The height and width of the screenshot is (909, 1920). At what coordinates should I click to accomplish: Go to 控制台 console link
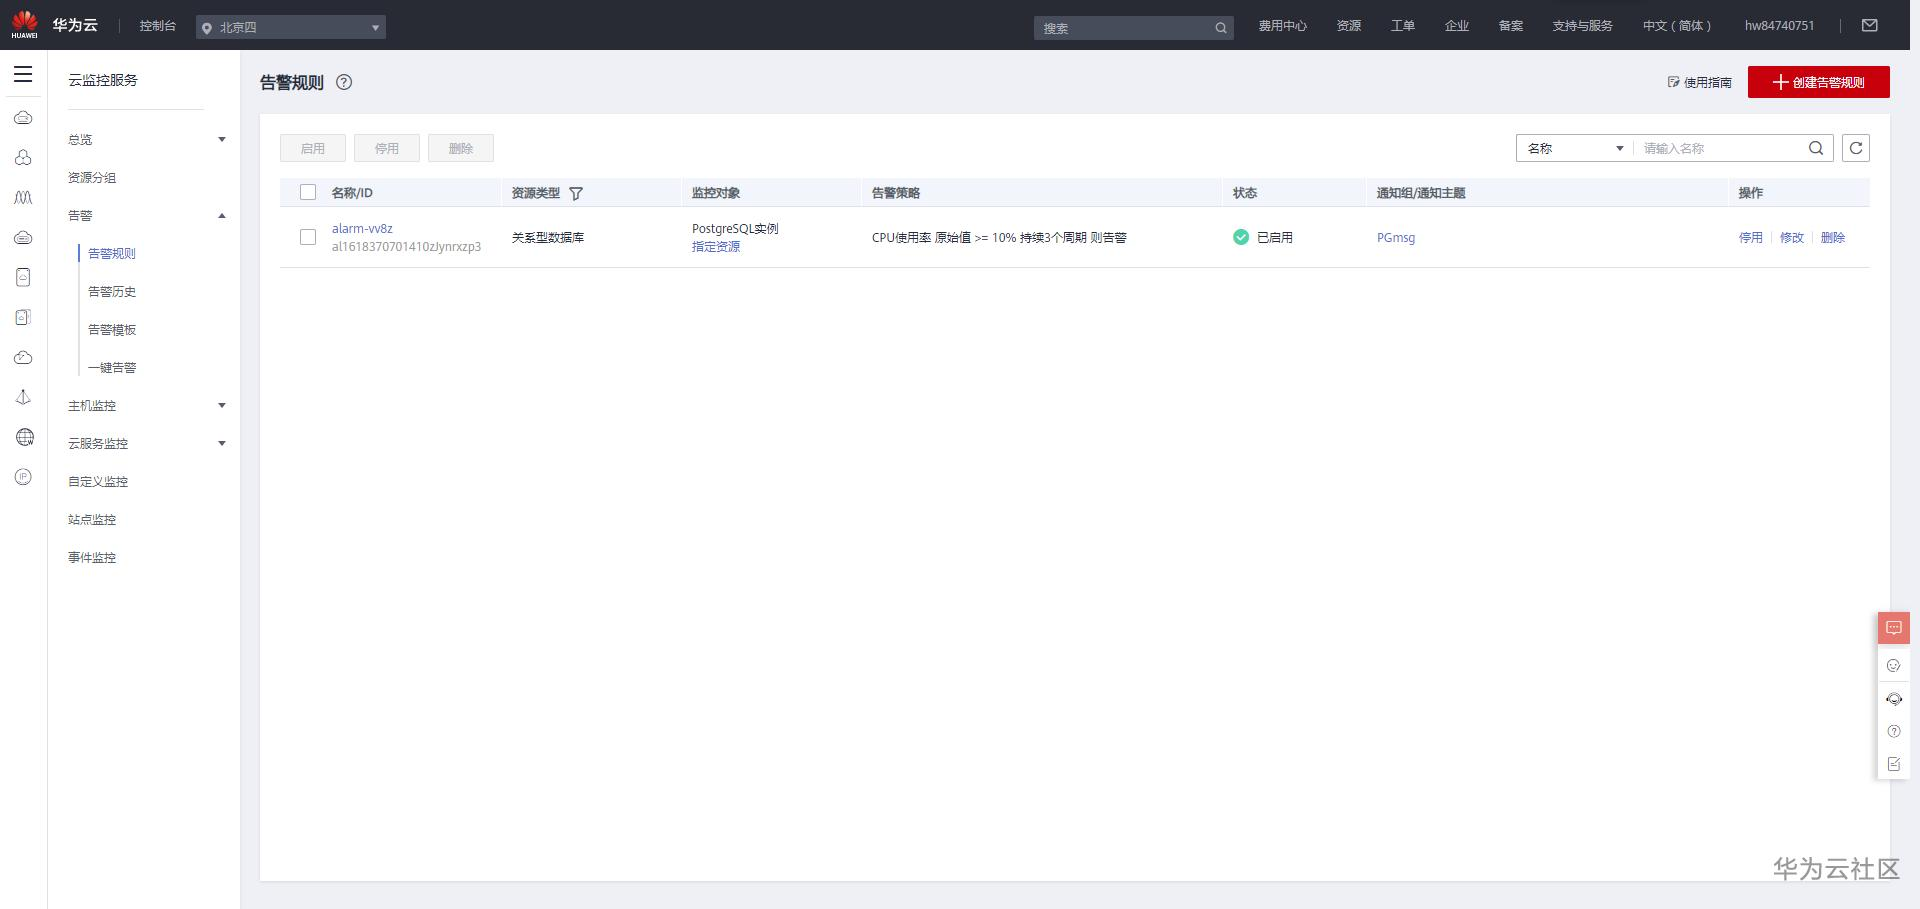click(158, 26)
